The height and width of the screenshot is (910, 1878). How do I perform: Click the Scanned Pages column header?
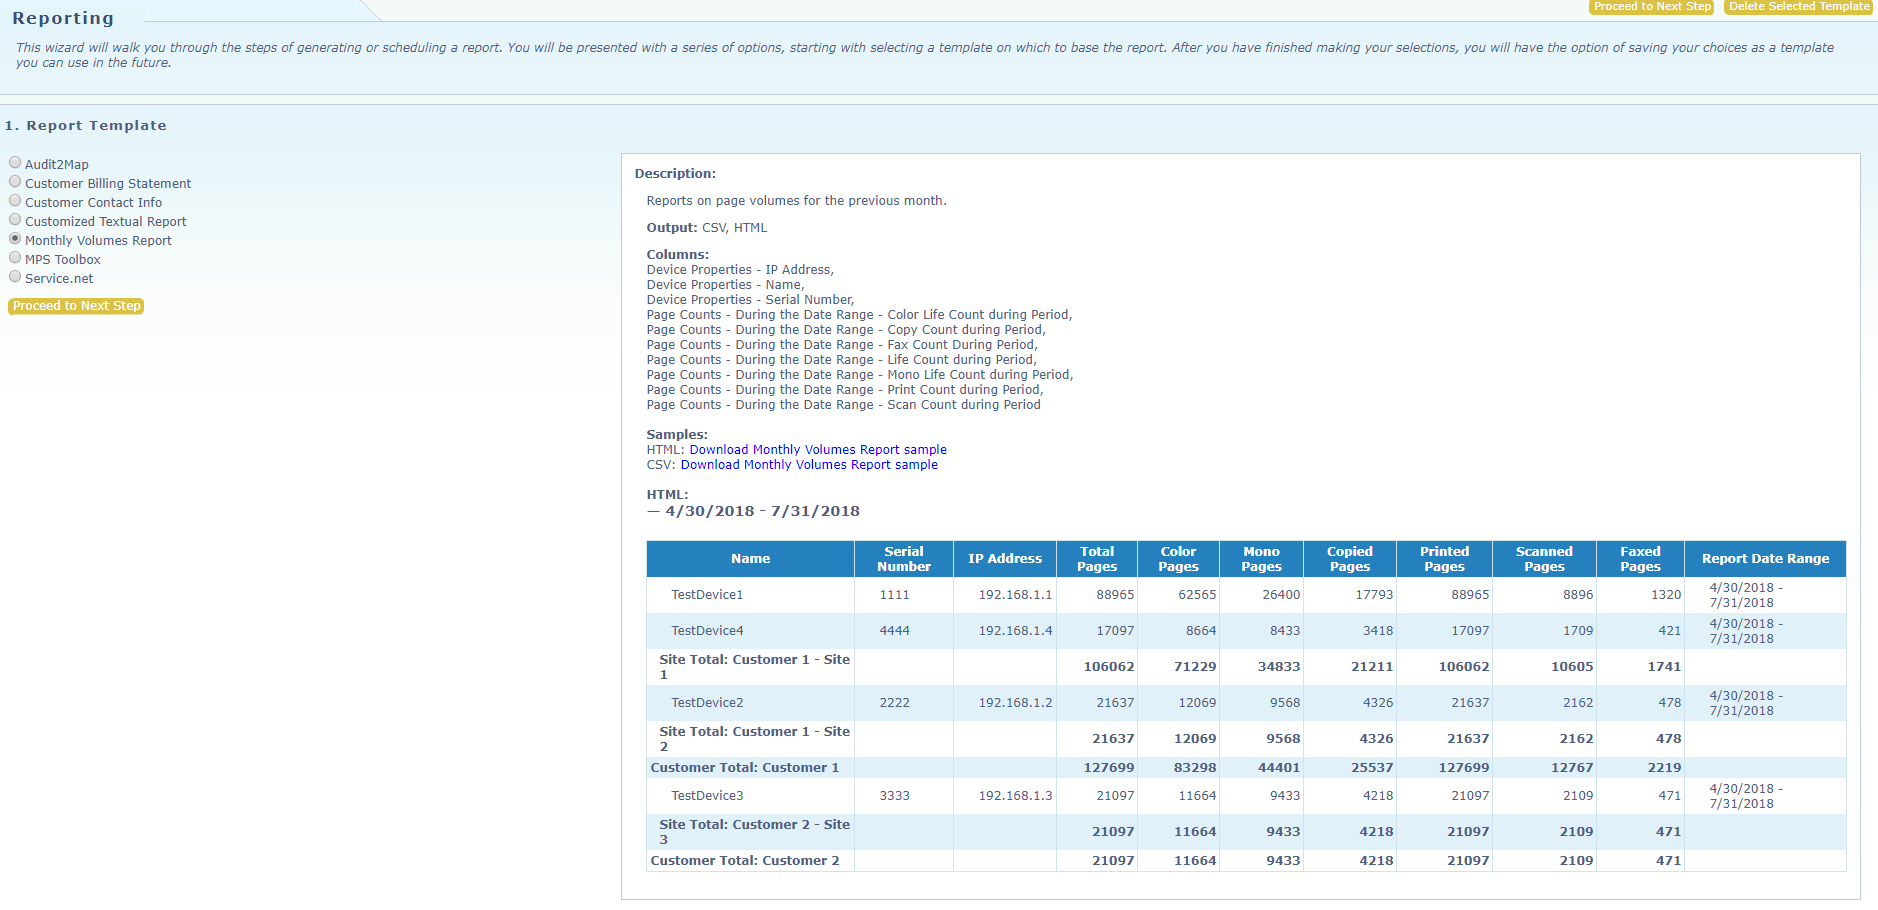coord(1544,559)
